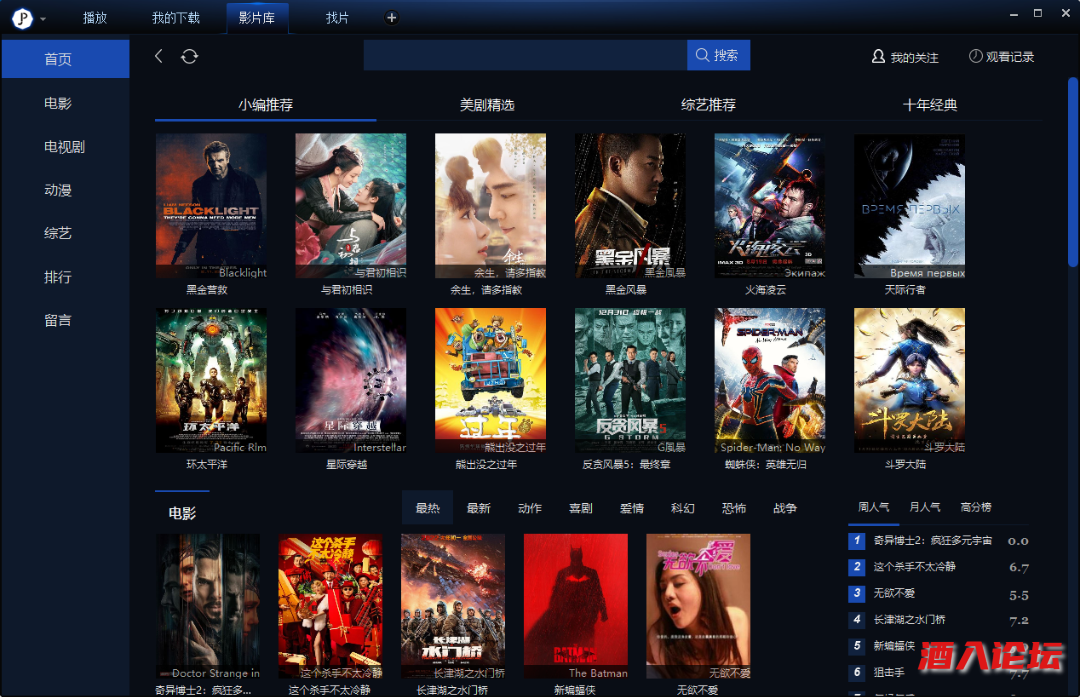Show the 周人气 ranking
The width and height of the screenshot is (1080, 697).
(x=873, y=508)
